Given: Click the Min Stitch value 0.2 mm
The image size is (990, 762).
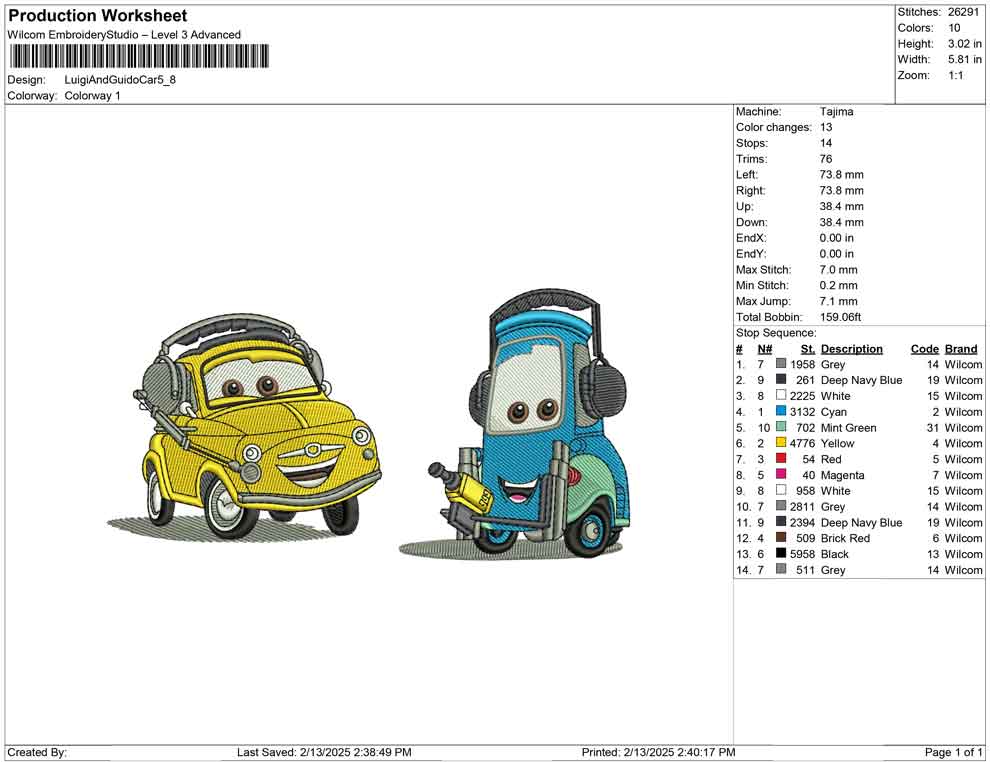Looking at the screenshot, I should (x=838, y=285).
